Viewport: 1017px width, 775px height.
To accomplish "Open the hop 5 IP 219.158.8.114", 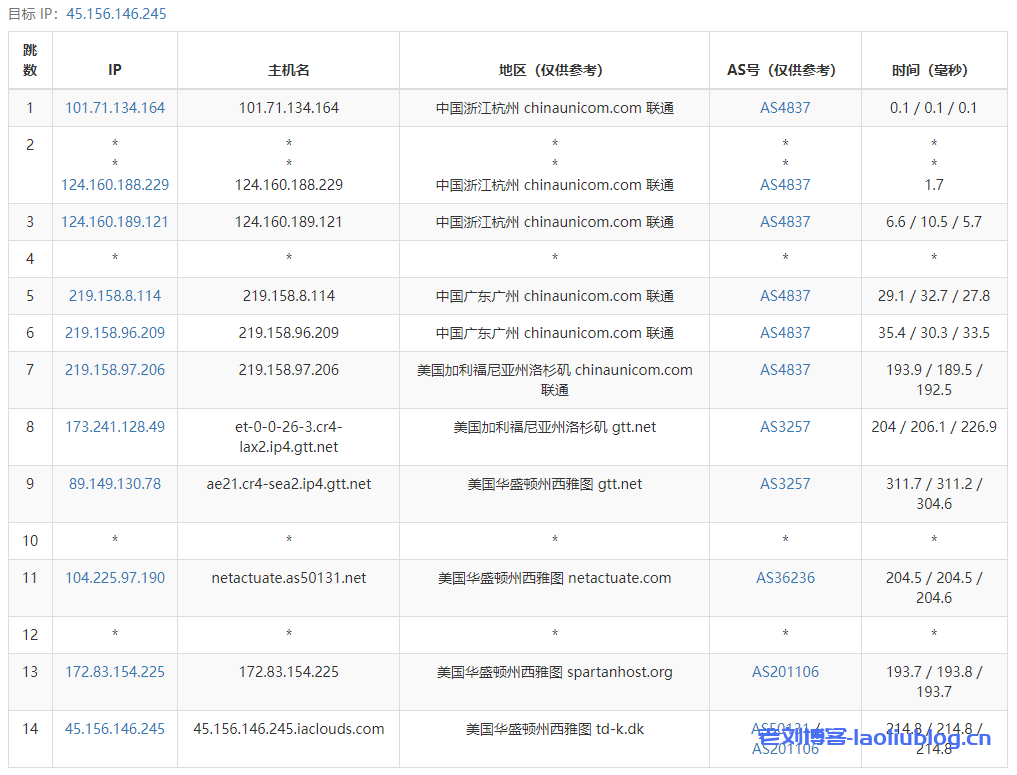I will pos(114,295).
